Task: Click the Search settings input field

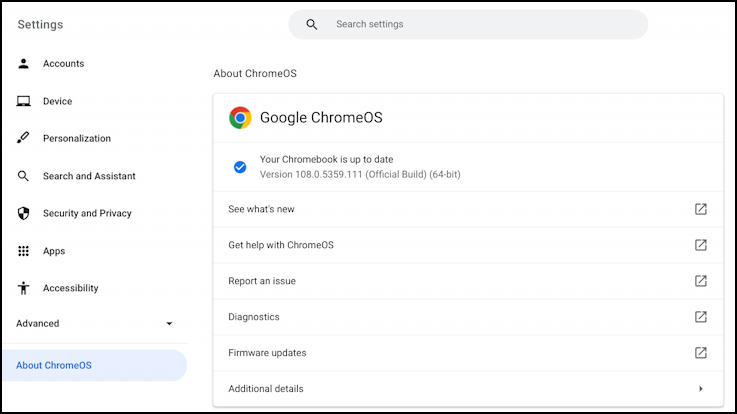Action: click(480, 25)
